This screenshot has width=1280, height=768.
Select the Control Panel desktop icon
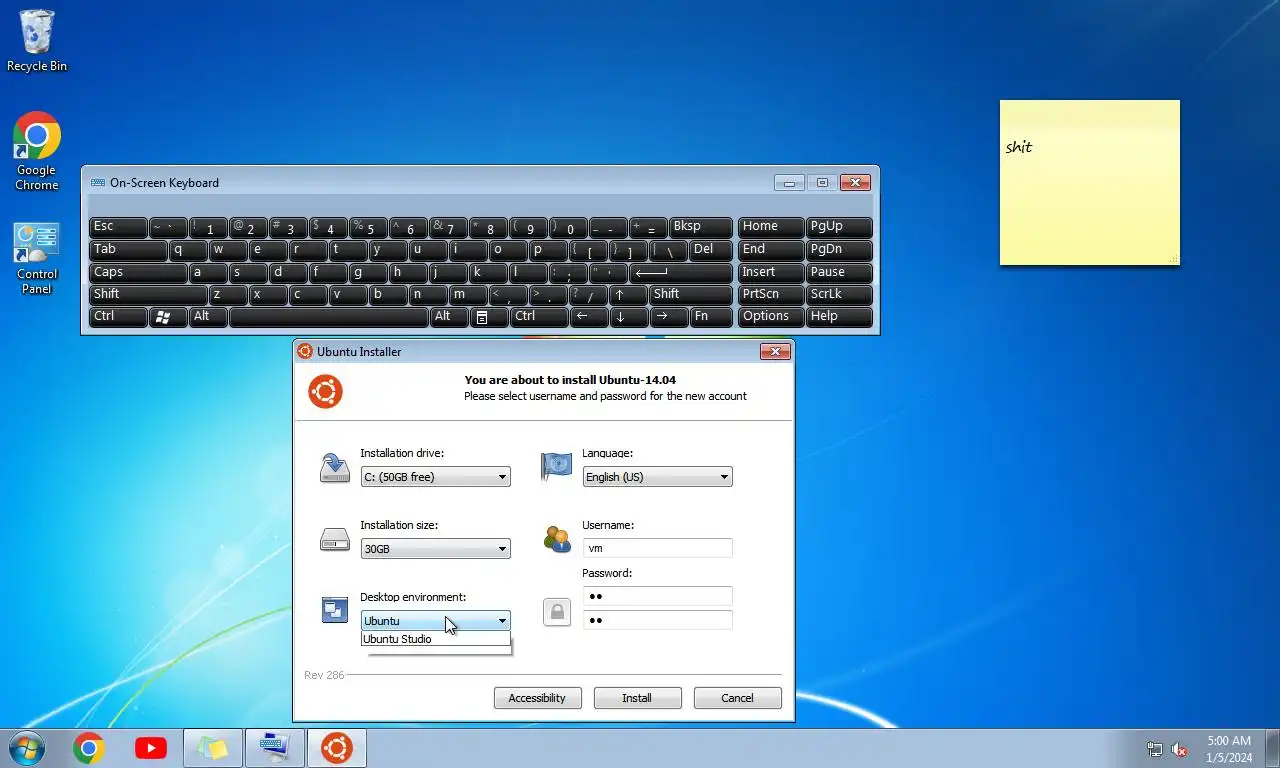(x=37, y=258)
